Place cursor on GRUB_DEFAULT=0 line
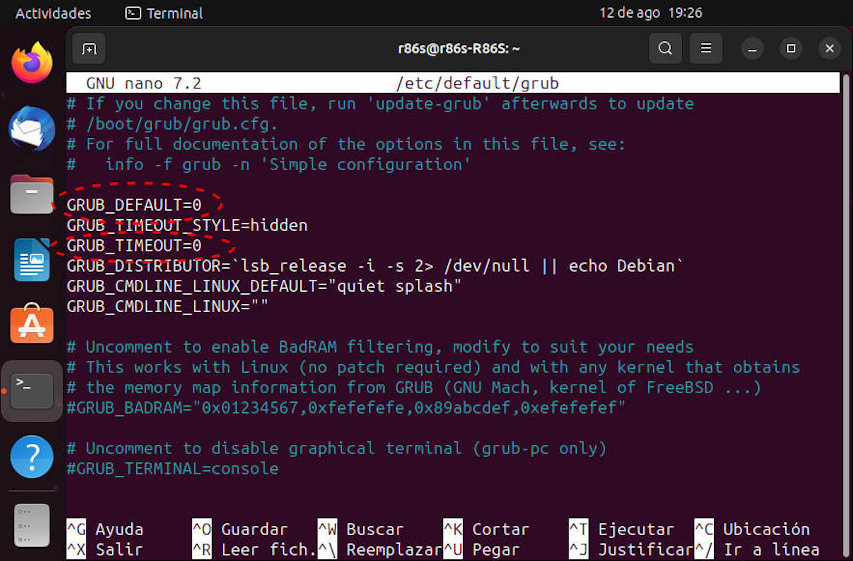Screen dimensions: 853x561 [x=134, y=205]
